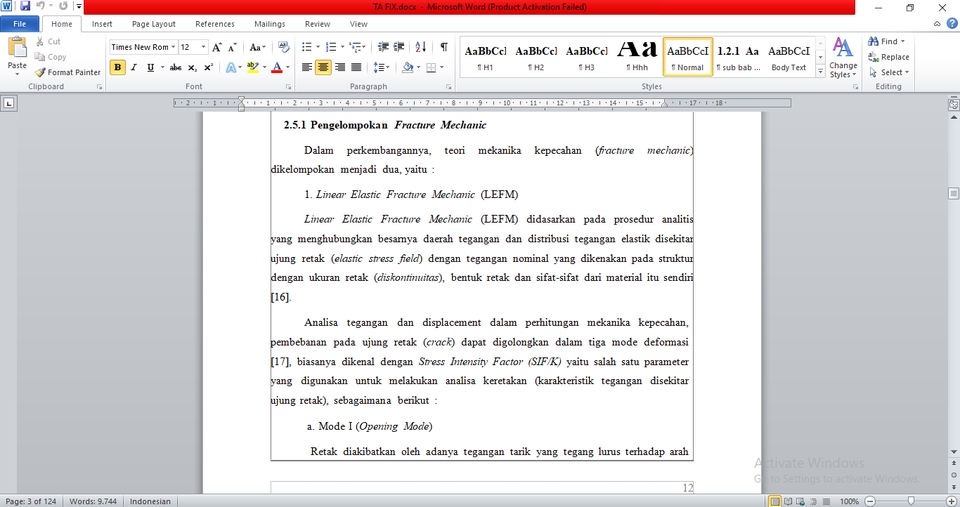
Task: Switch to References tab
Action: click(215, 24)
